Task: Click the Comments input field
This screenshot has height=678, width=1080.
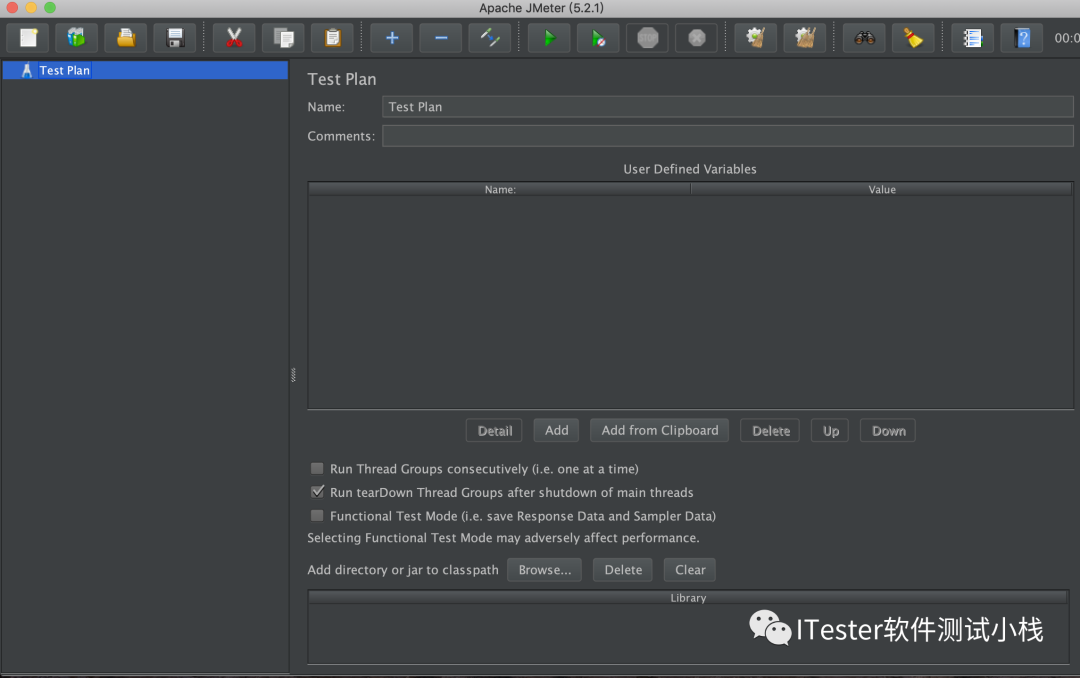Action: pos(727,136)
